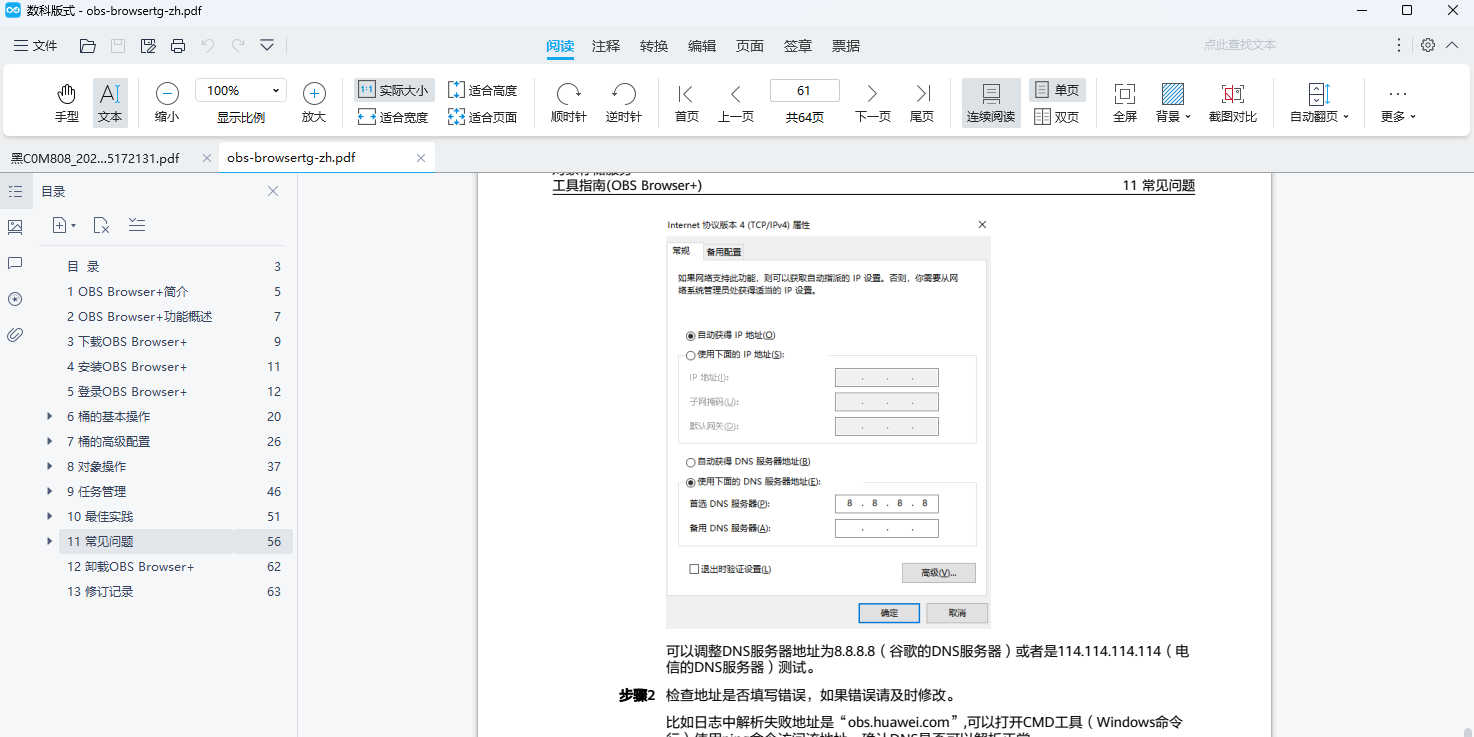Click the open folder icon
This screenshot has height=737, width=1474.
88,45
